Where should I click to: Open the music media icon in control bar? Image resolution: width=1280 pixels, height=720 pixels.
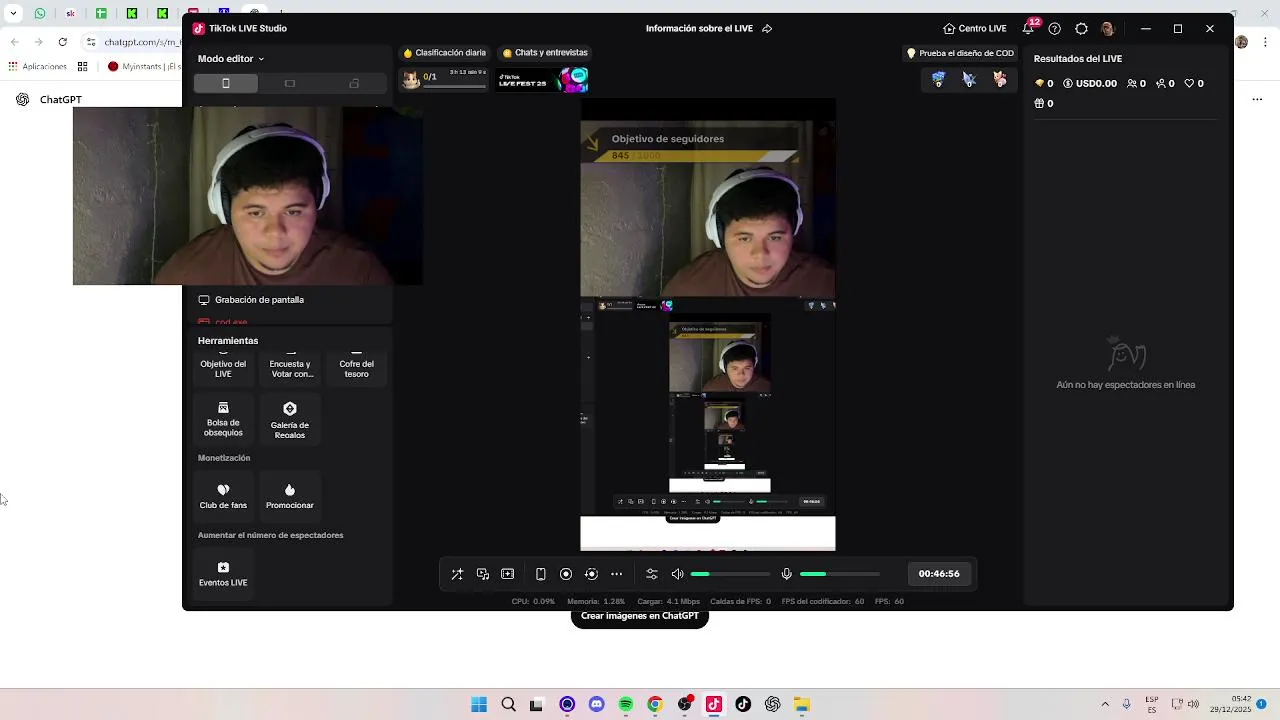(483, 574)
